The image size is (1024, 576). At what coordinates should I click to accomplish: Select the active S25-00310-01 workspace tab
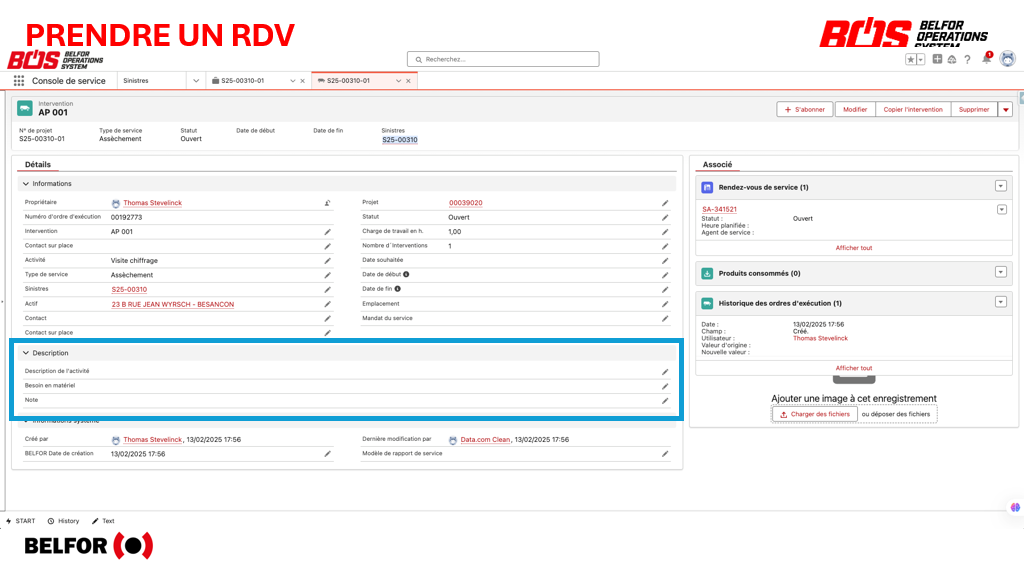[x=348, y=81]
